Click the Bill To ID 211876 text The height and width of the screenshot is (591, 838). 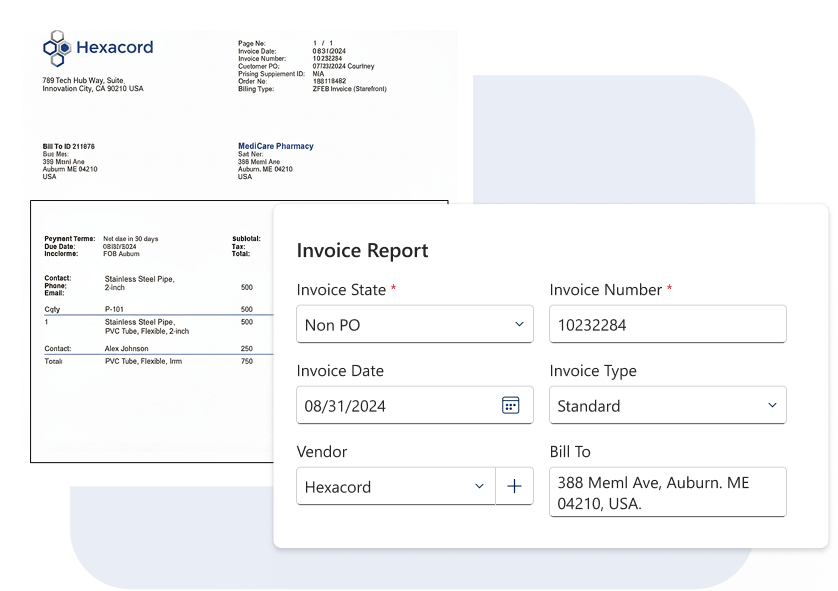coord(68,146)
